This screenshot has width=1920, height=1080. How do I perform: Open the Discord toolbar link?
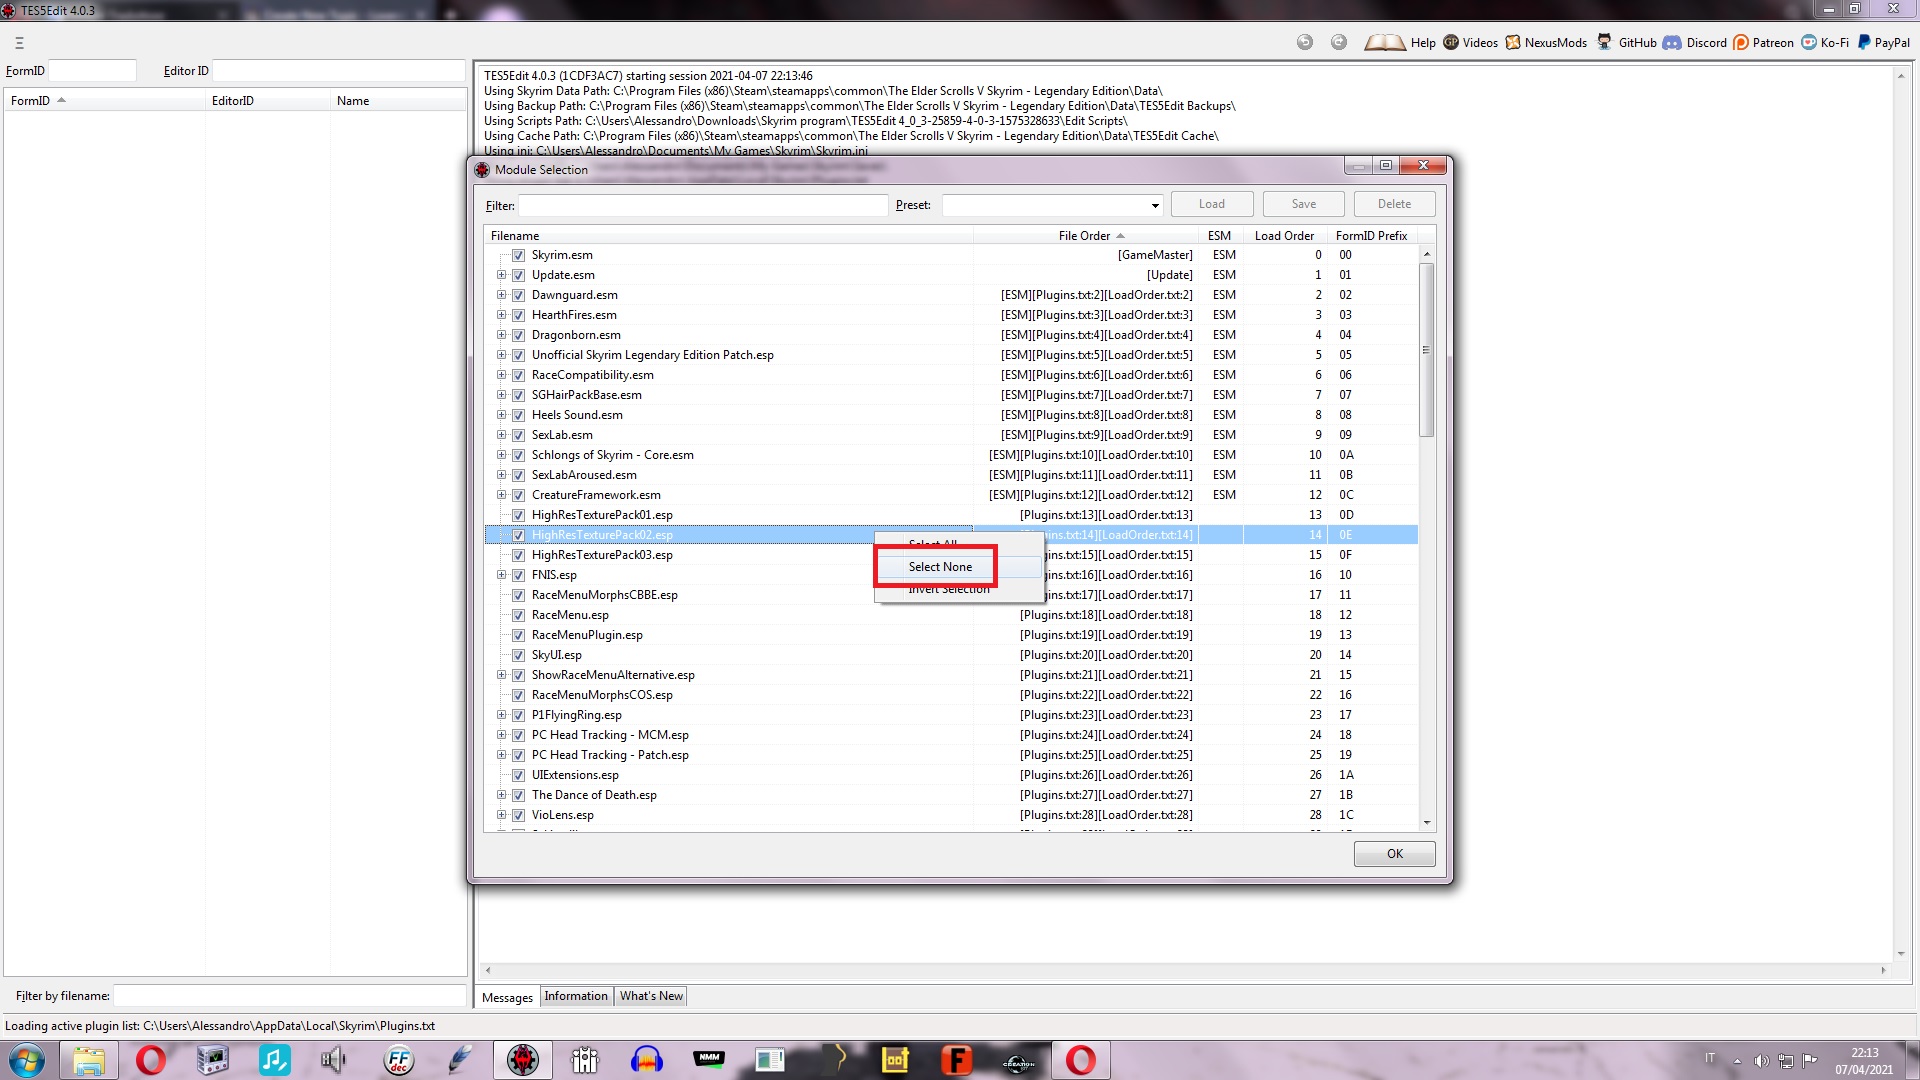(1695, 42)
